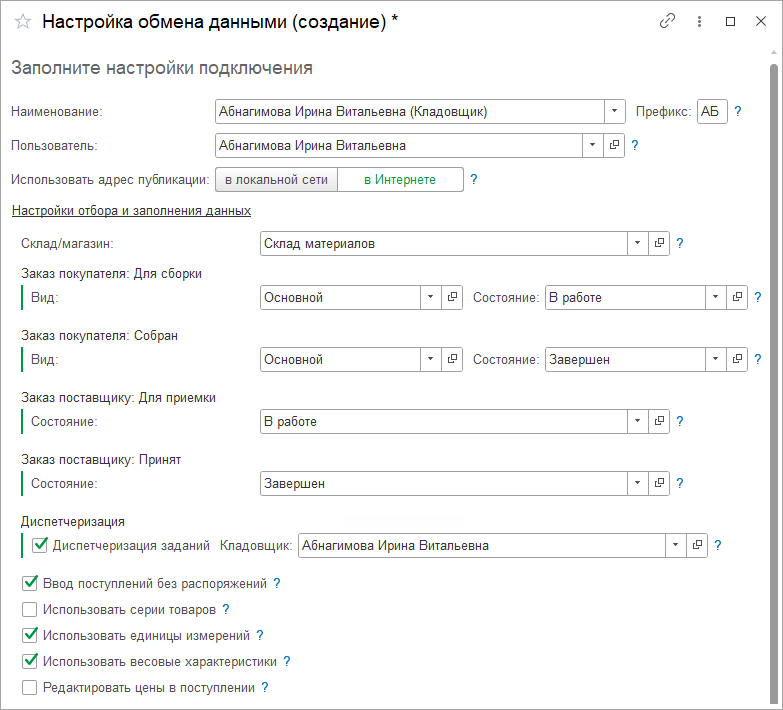Screen dimensions: 783x710
Task: Open the three-dot more actions menu
Action: pos(700,21)
